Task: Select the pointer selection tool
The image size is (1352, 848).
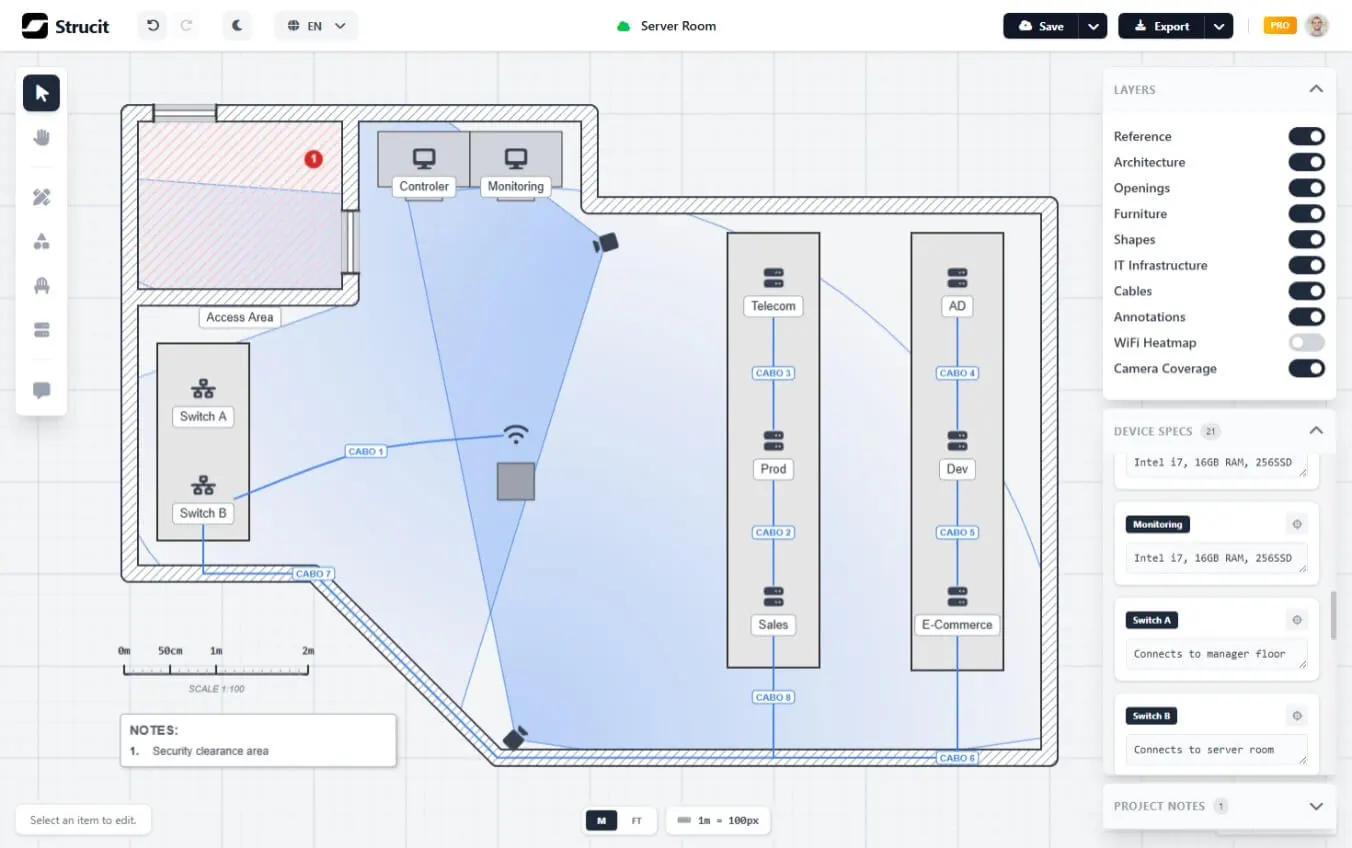Action: 41,93
